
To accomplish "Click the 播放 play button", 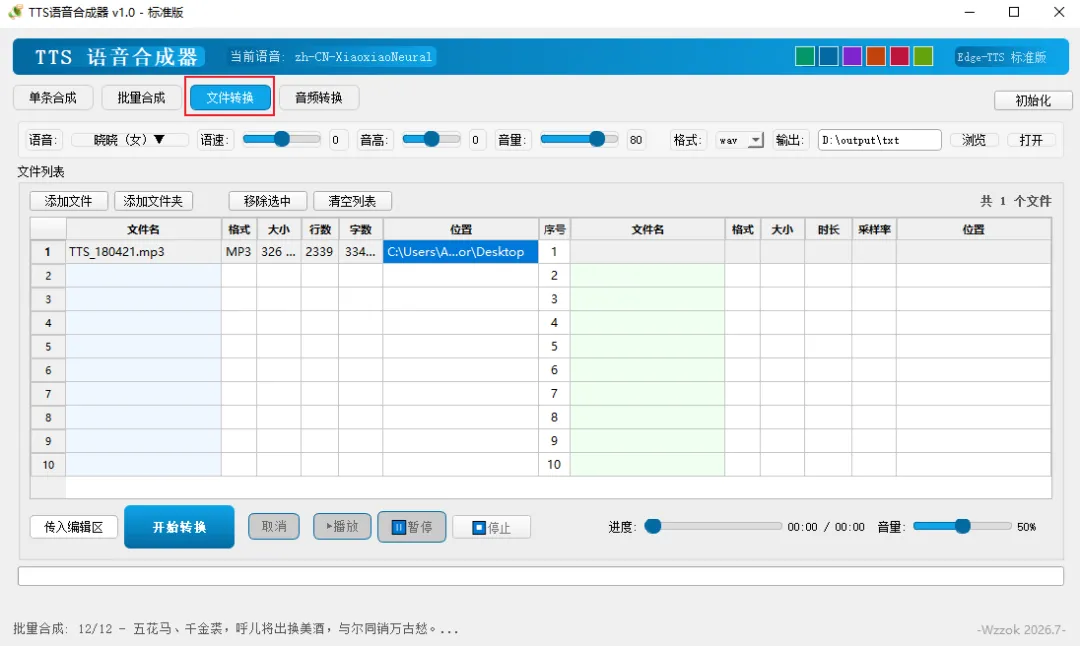I will click(342, 526).
